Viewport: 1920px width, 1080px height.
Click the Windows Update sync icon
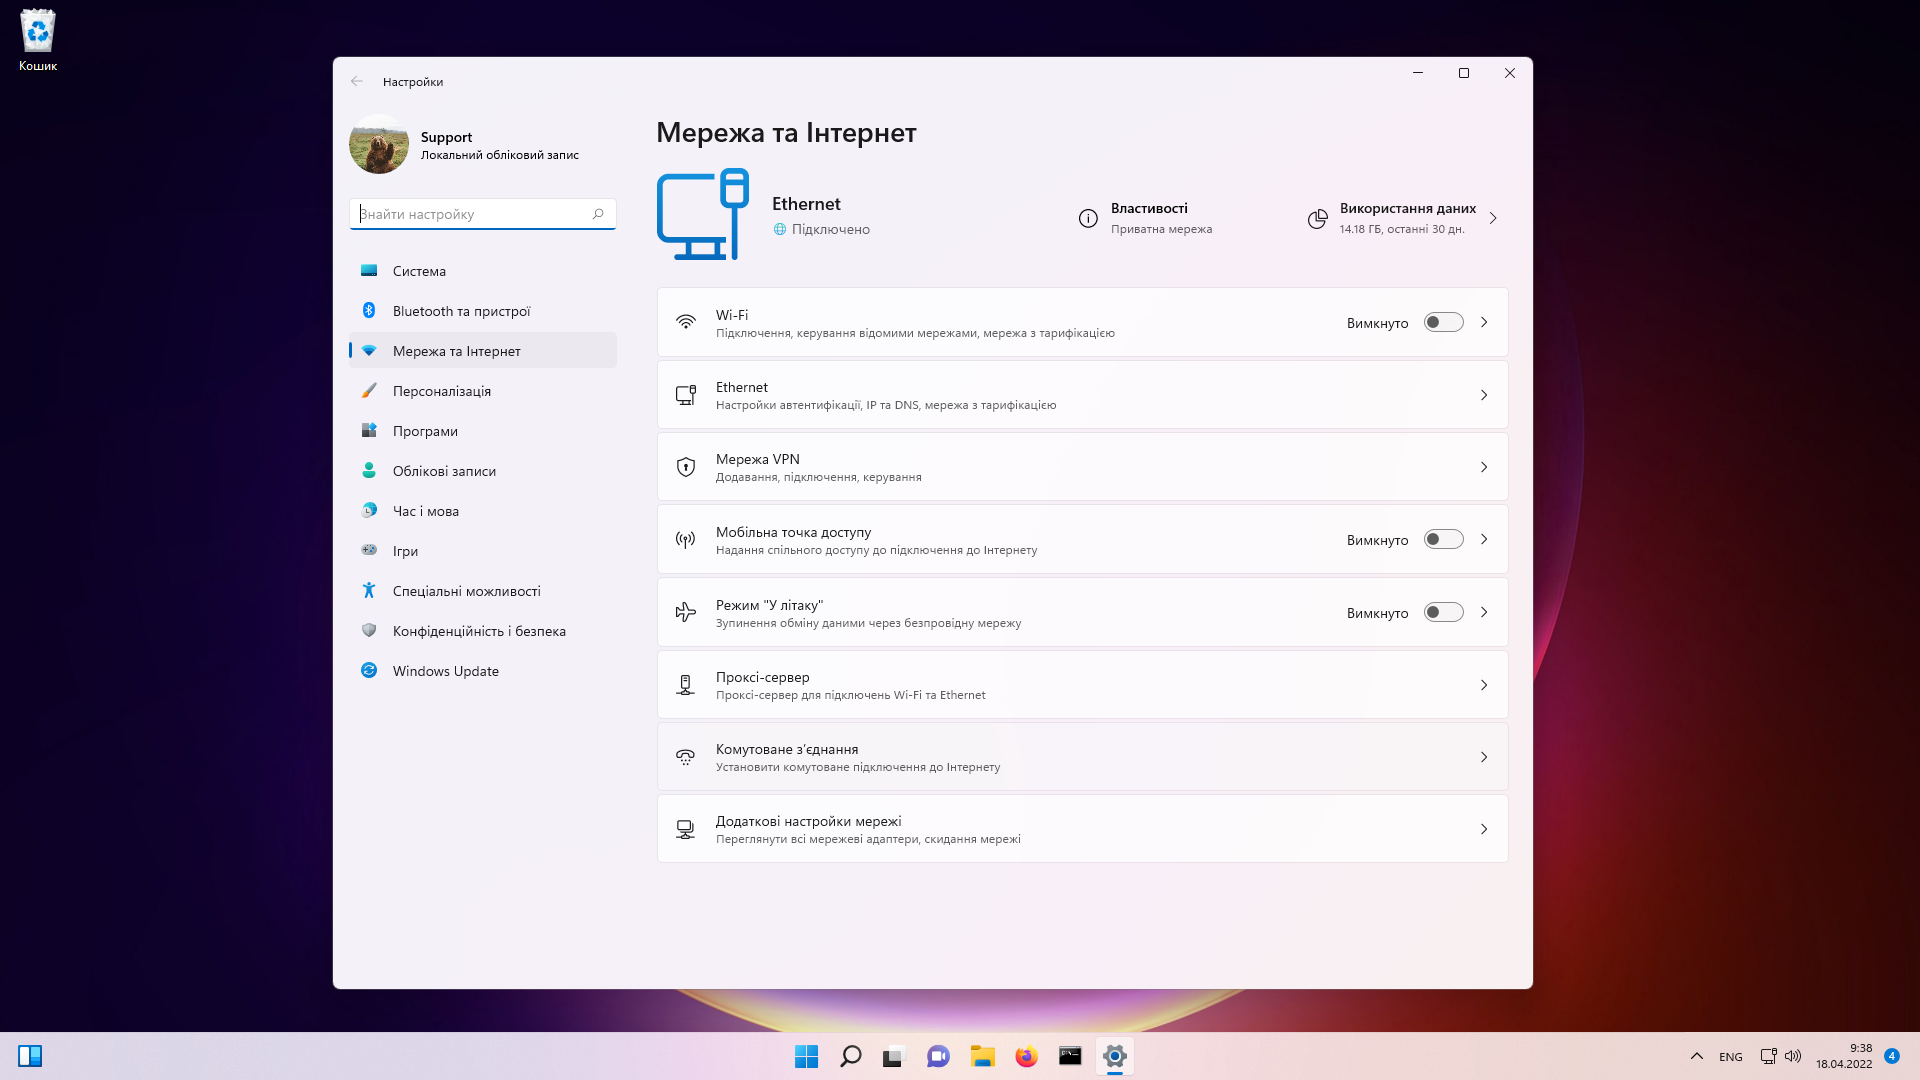[369, 671]
